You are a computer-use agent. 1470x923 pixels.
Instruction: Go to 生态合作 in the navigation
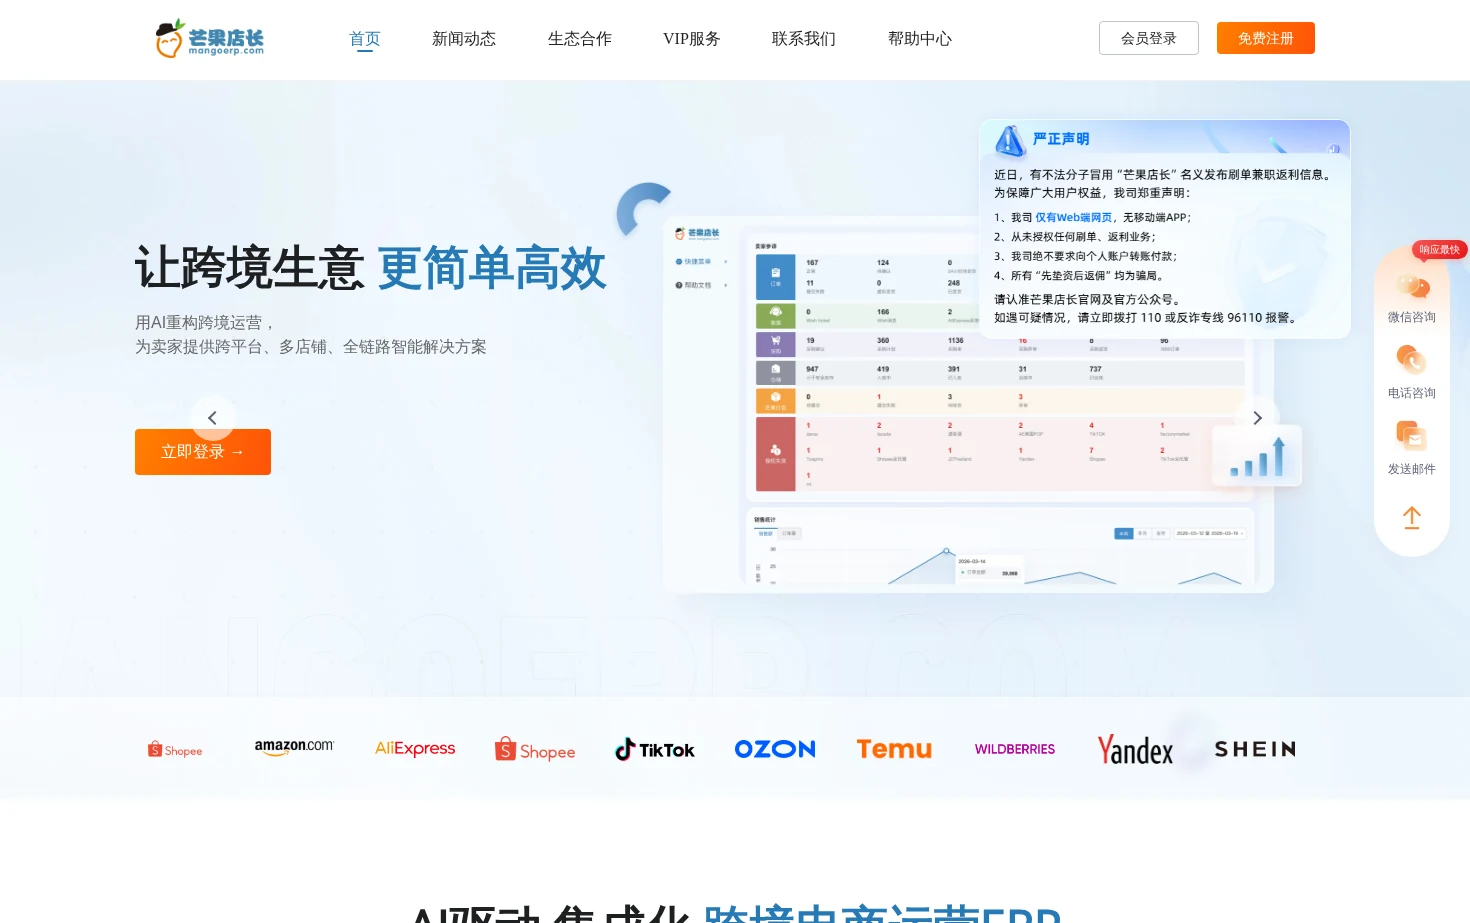[x=580, y=39]
